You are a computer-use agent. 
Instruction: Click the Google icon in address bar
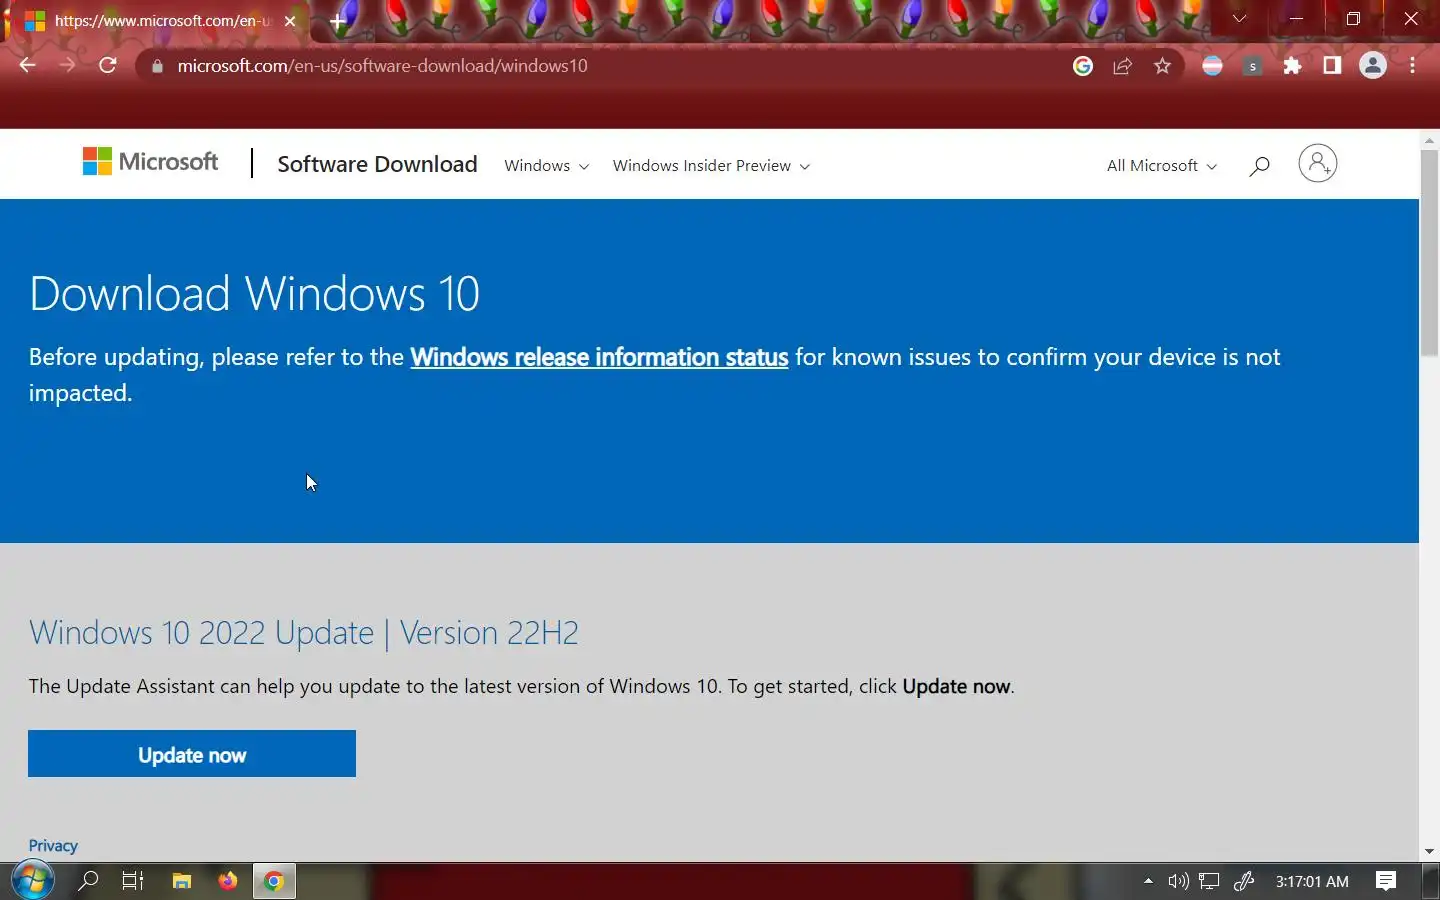click(1083, 66)
